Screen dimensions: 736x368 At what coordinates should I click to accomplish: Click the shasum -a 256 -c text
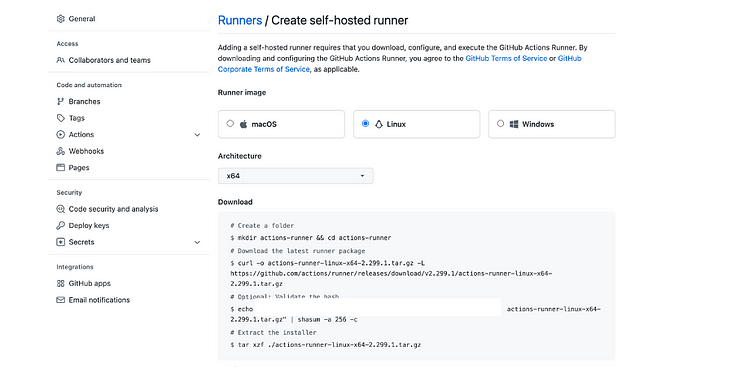point(328,320)
